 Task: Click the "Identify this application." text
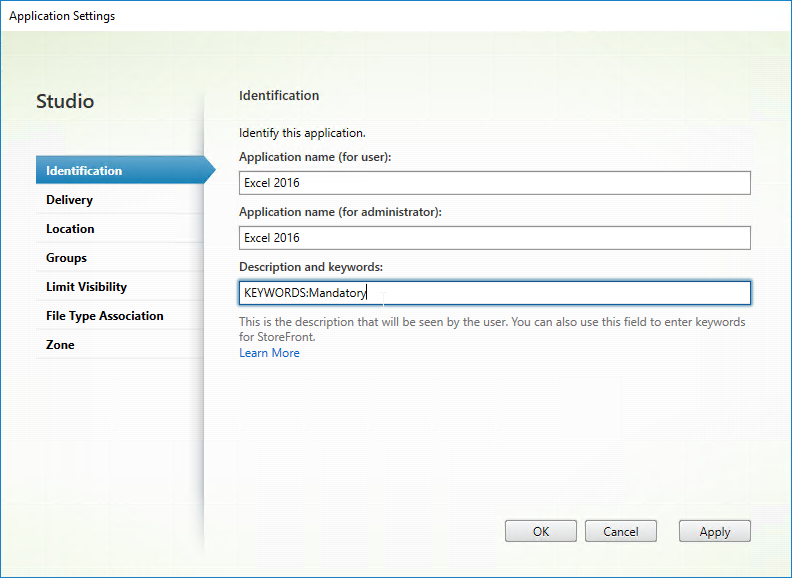tap(302, 133)
